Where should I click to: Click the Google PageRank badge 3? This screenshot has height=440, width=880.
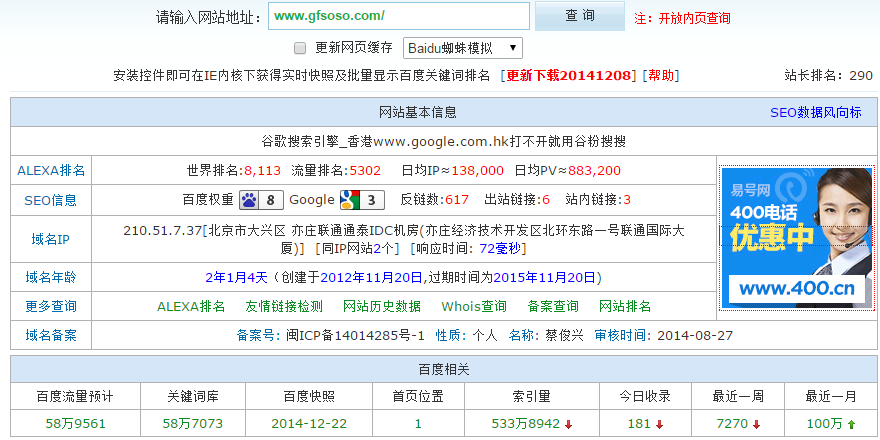point(362,200)
